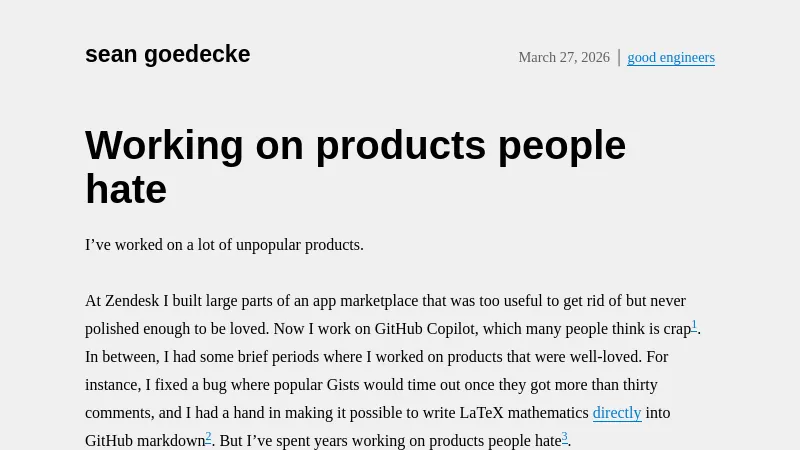Jump to footnote 2 after "GitHub markdown"

point(208,437)
